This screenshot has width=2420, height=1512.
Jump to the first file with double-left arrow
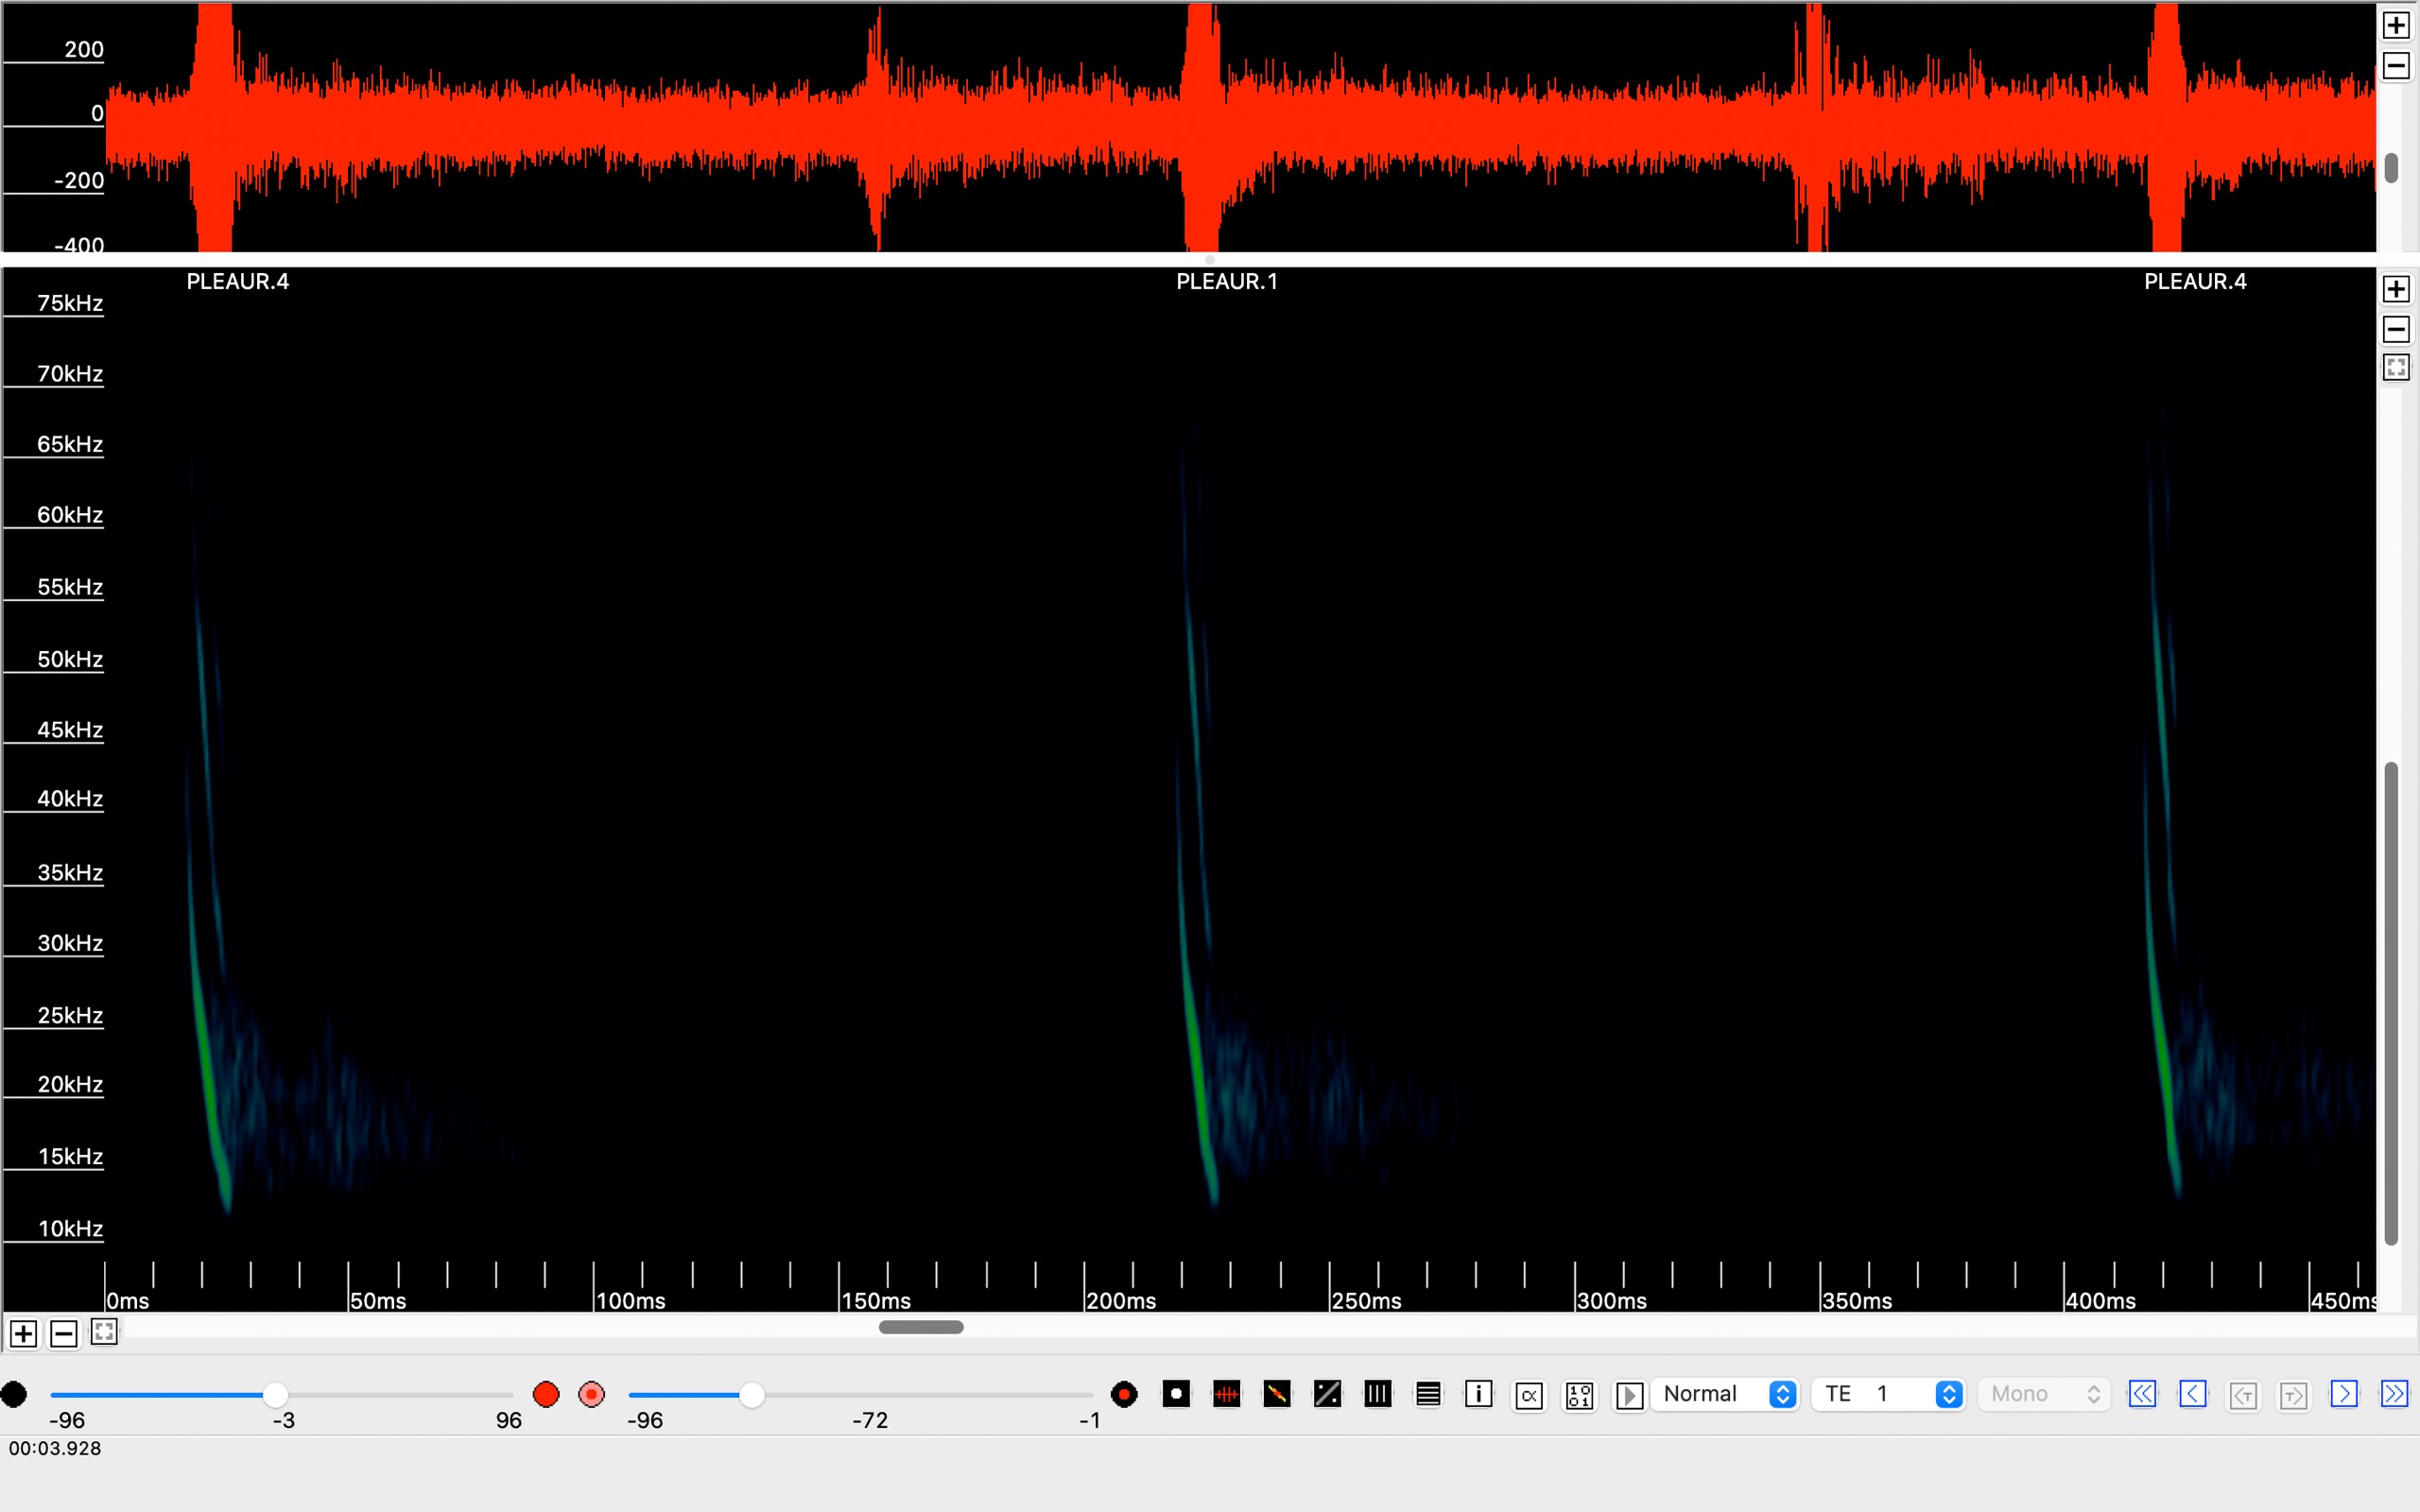tap(2142, 1394)
